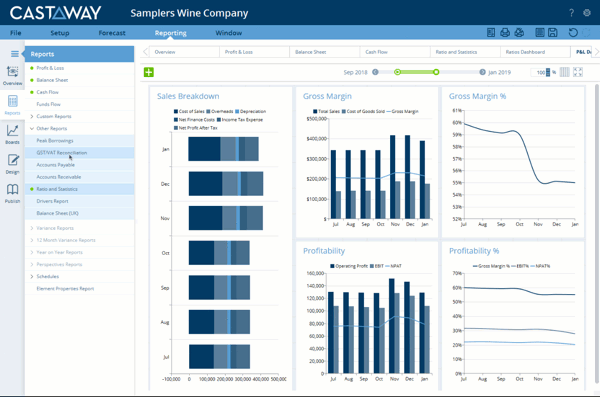600x397 pixels.
Task: Open the Boards sidebar section
Action: pyautogui.click(x=12, y=135)
